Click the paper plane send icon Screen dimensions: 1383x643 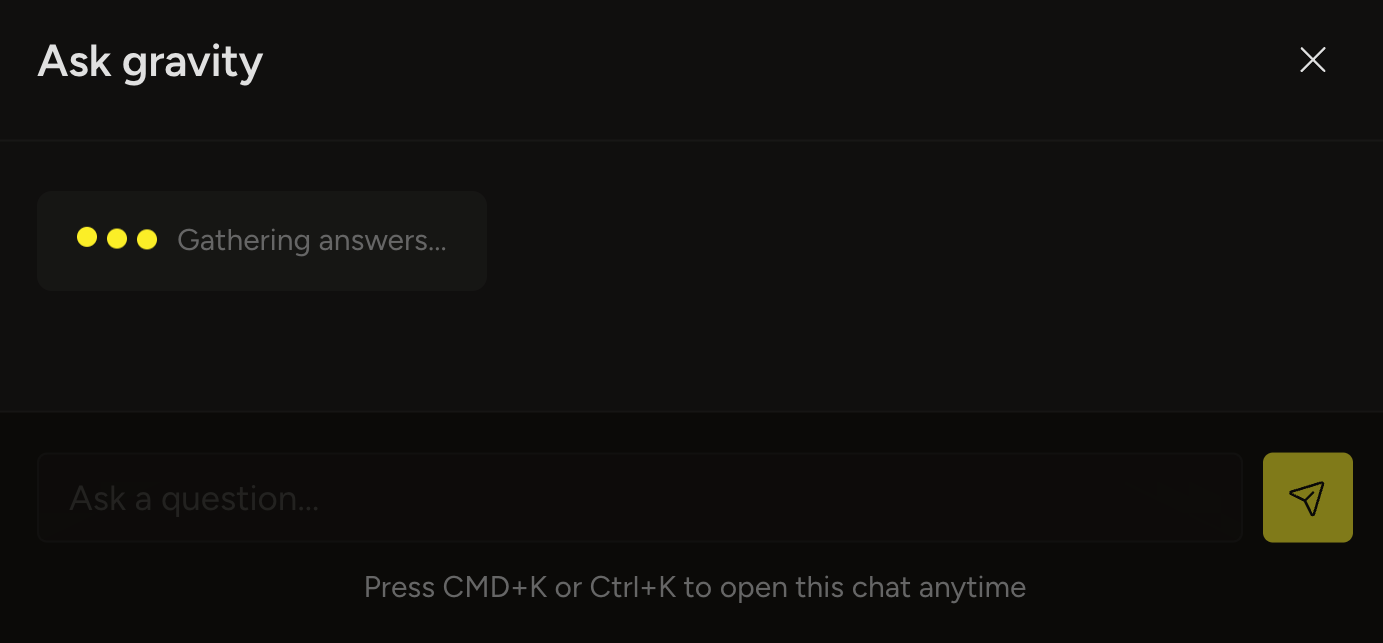click(1307, 498)
